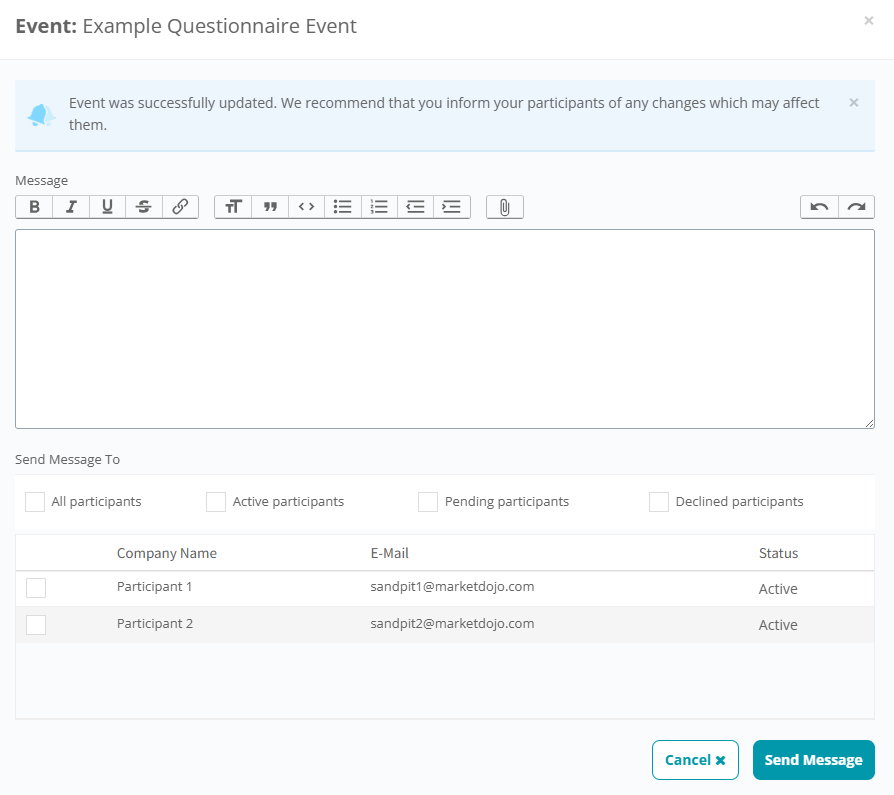Start a bulleted list
This screenshot has width=894, height=795.
point(343,206)
